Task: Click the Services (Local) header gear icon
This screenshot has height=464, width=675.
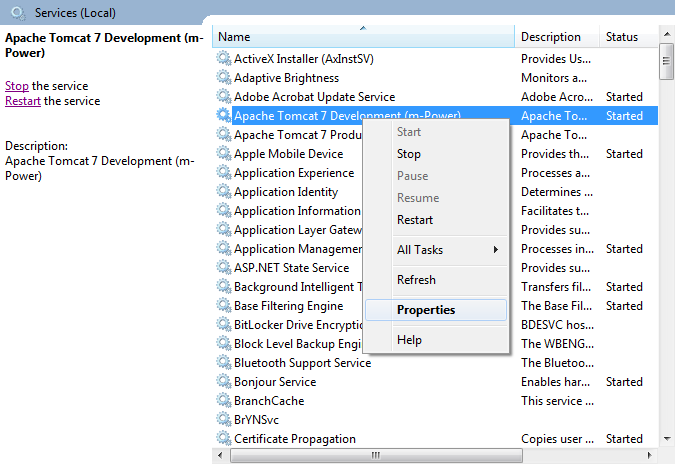Action: pyautogui.click(x=19, y=13)
